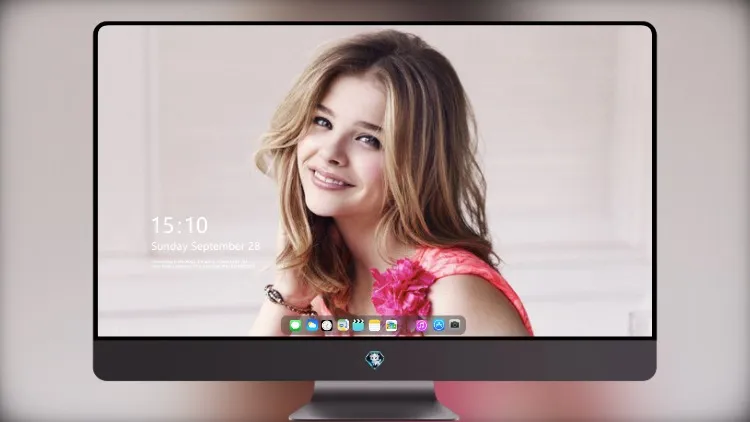Image resolution: width=750 pixels, height=422 pixels.
Task: Open the clapperboard Videos app
Action: pyautogui.click(x=358, y=326)
